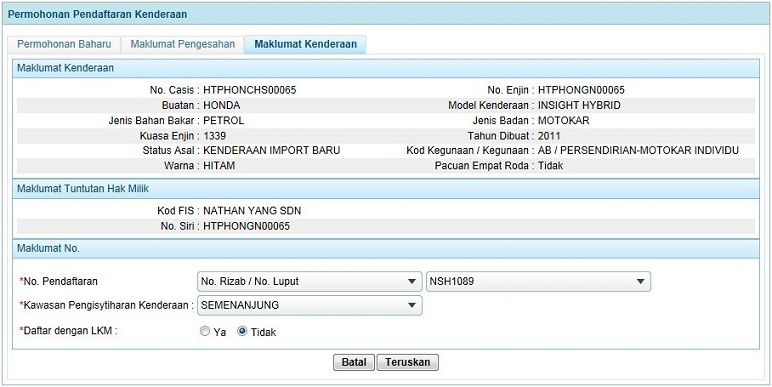
Task: Click the model value INSIGHT HYBRID
Action: 579,105
